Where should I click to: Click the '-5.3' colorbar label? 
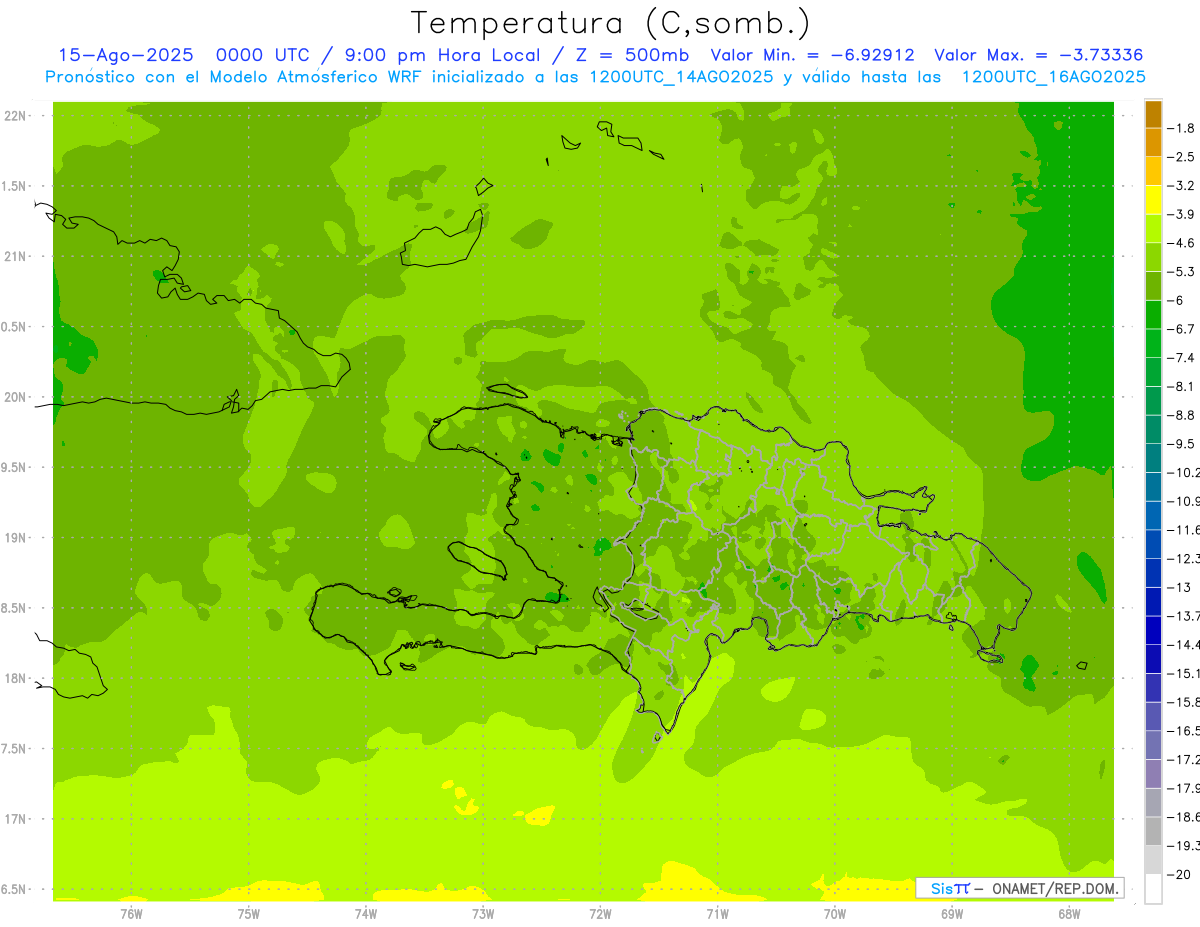[1183, 271]
